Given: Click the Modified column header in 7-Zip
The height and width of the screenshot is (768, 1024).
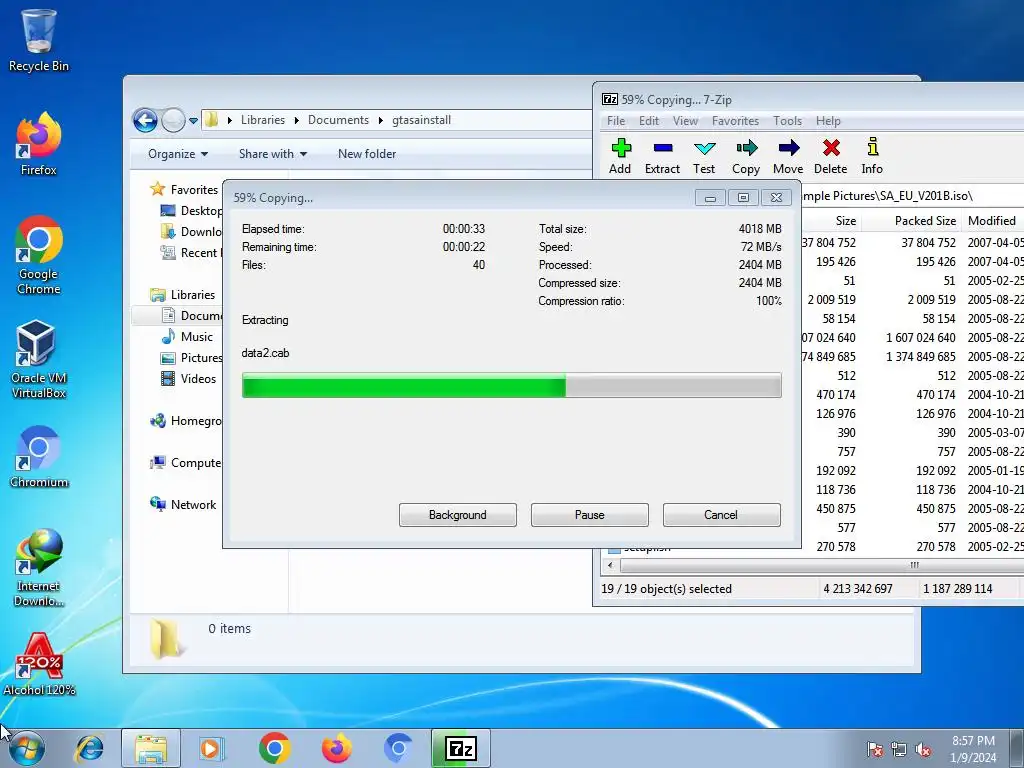Looking at the screenshot, I should click(993, 221).
